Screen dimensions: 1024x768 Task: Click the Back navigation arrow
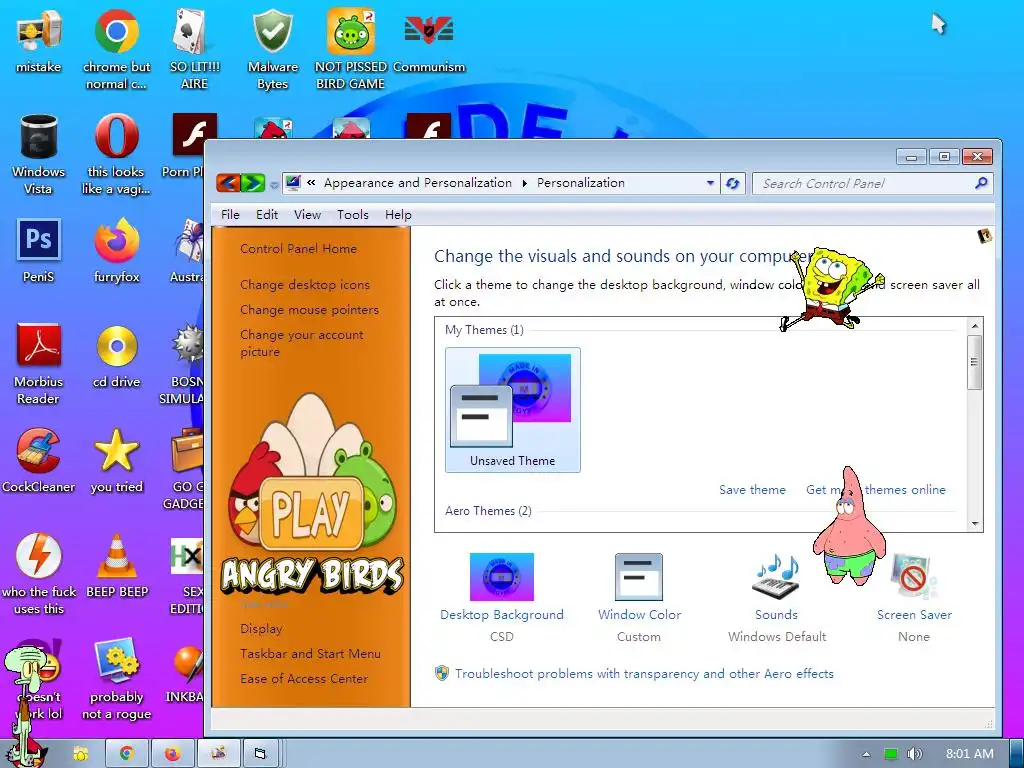(x=228, y=184)
